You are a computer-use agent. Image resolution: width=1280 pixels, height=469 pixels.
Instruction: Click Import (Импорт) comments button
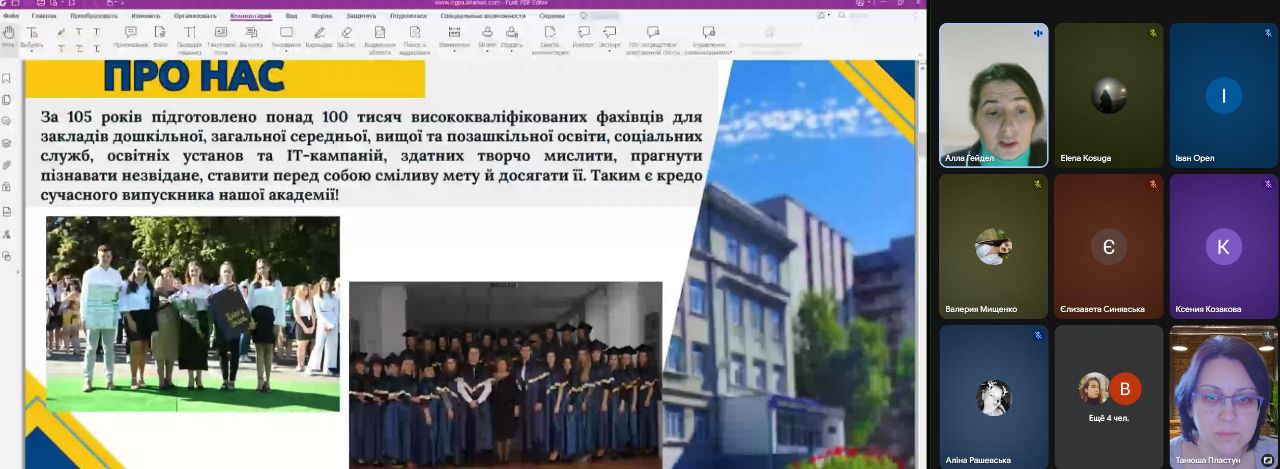[582, 37]
